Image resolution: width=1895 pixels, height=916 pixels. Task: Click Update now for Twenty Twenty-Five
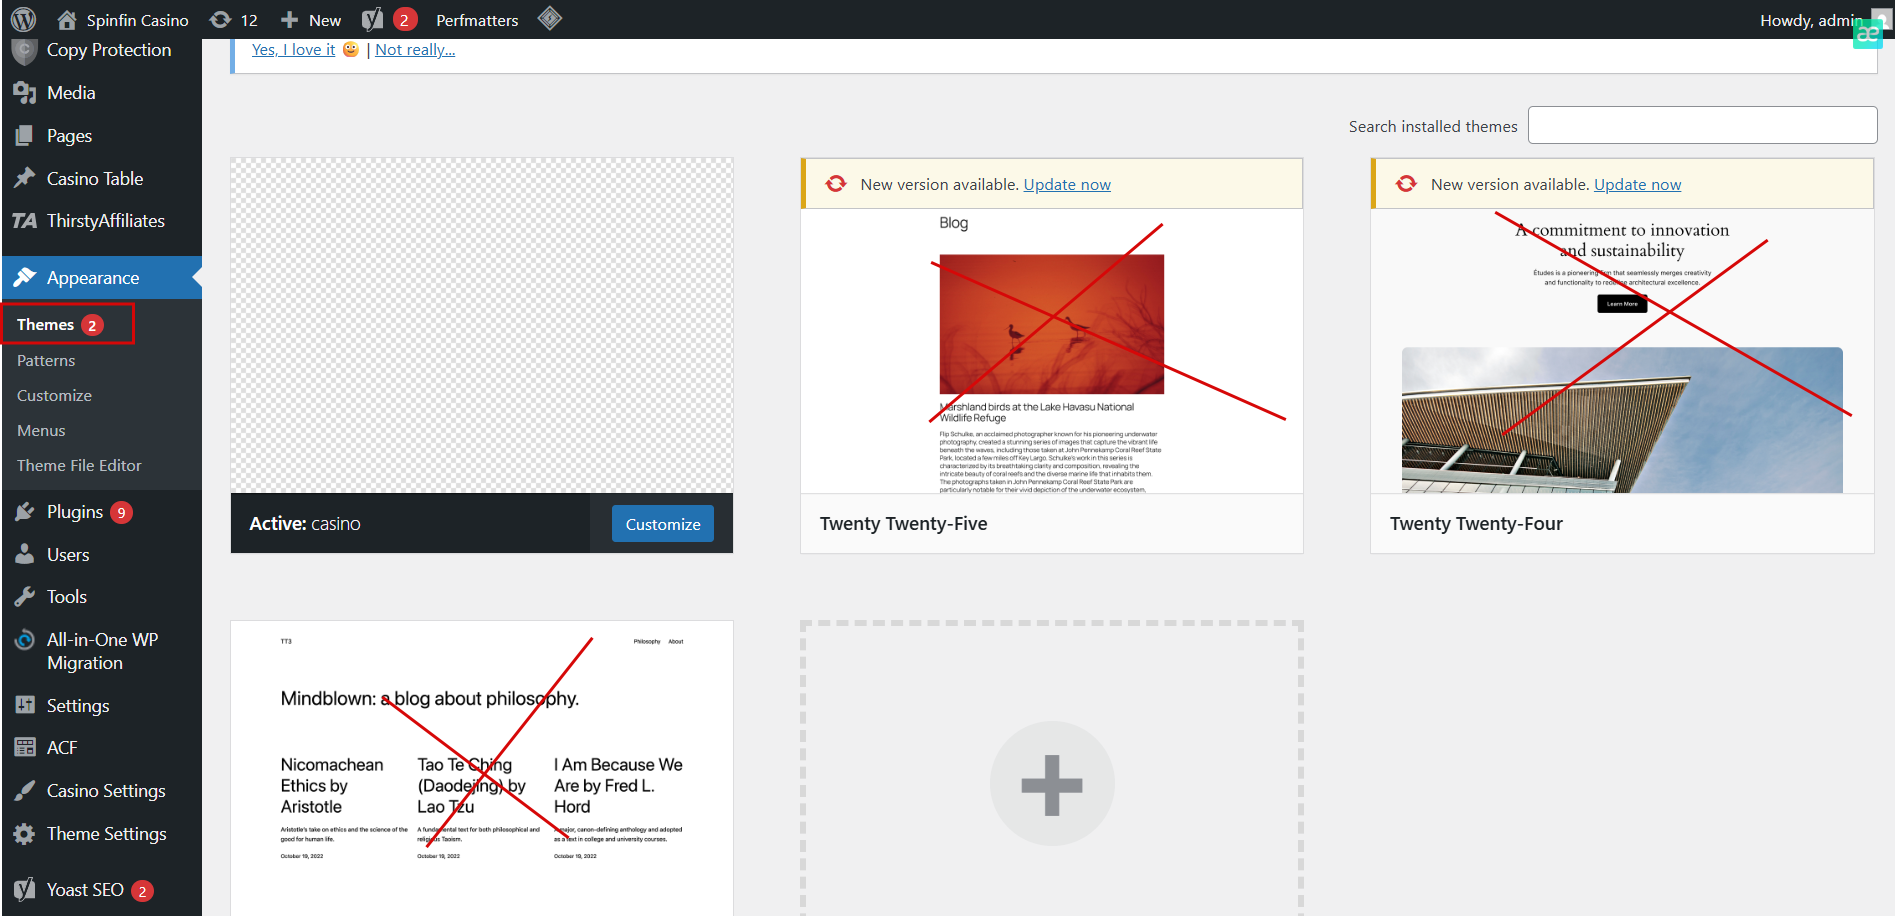1067,184
